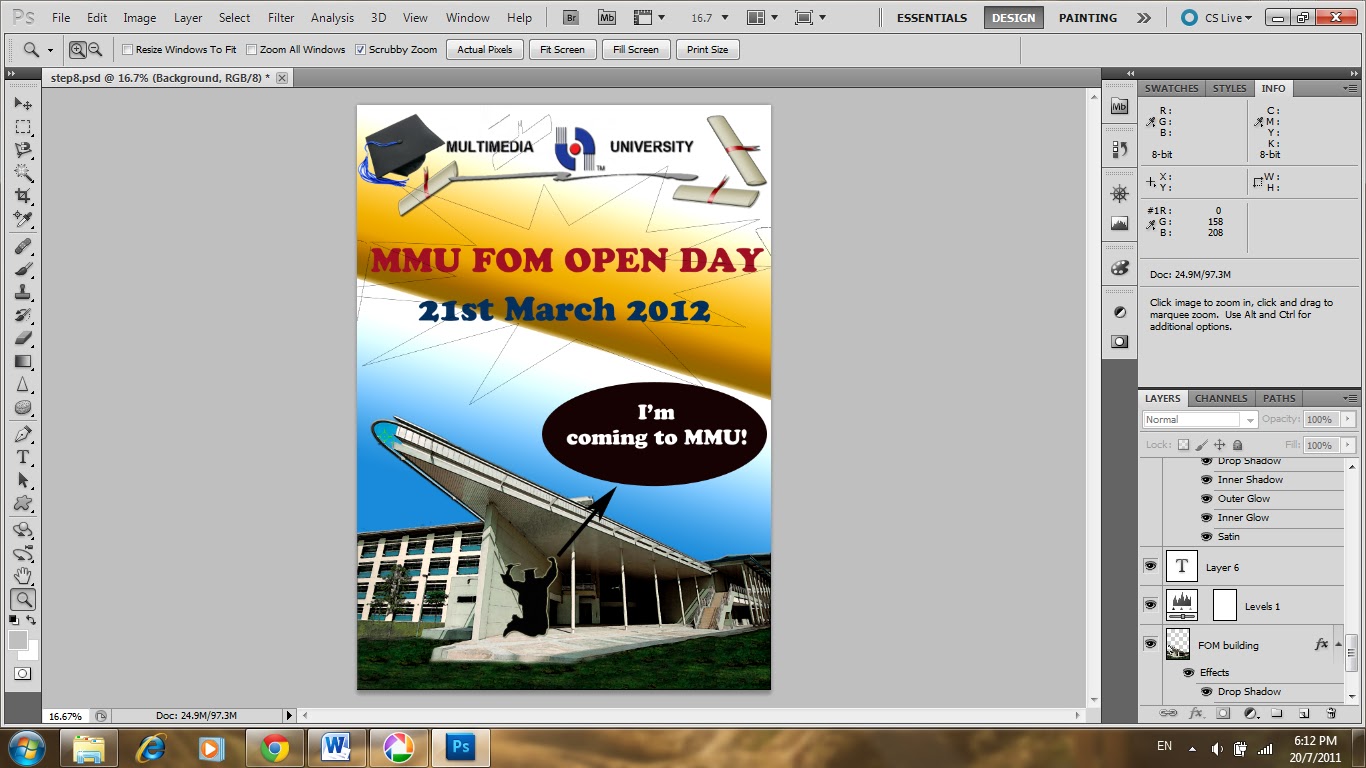The width and height of the screenshot is (1366, 768).
Task: Select the Eraser tool
Action: pyautogui.click(x=23, y=338)
